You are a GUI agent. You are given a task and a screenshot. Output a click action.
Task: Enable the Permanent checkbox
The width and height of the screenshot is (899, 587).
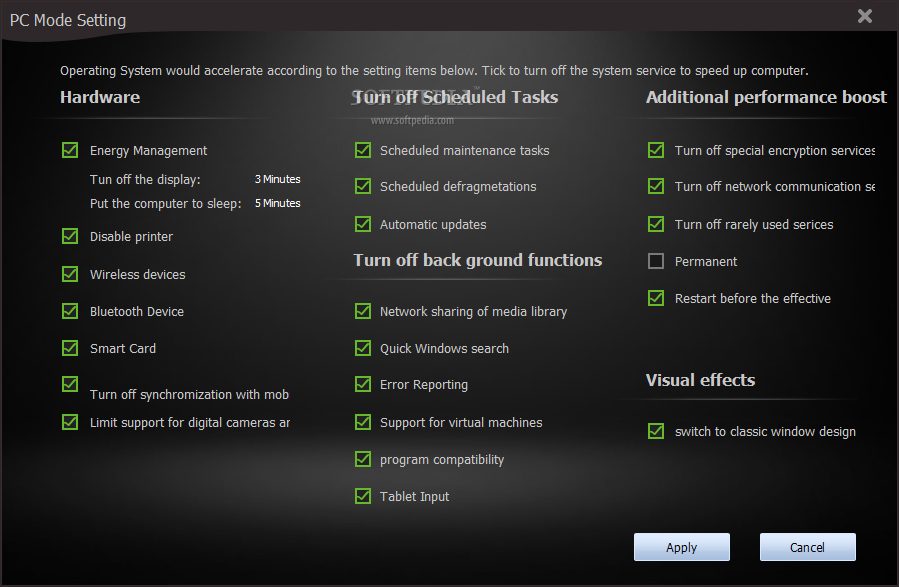click(656, 261)
